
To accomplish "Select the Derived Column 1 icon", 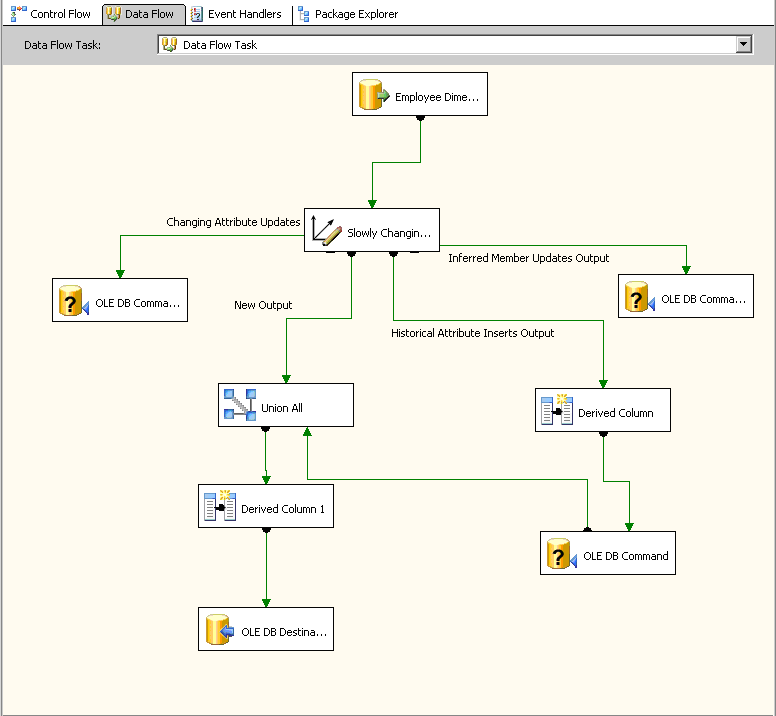I will 219,507.
